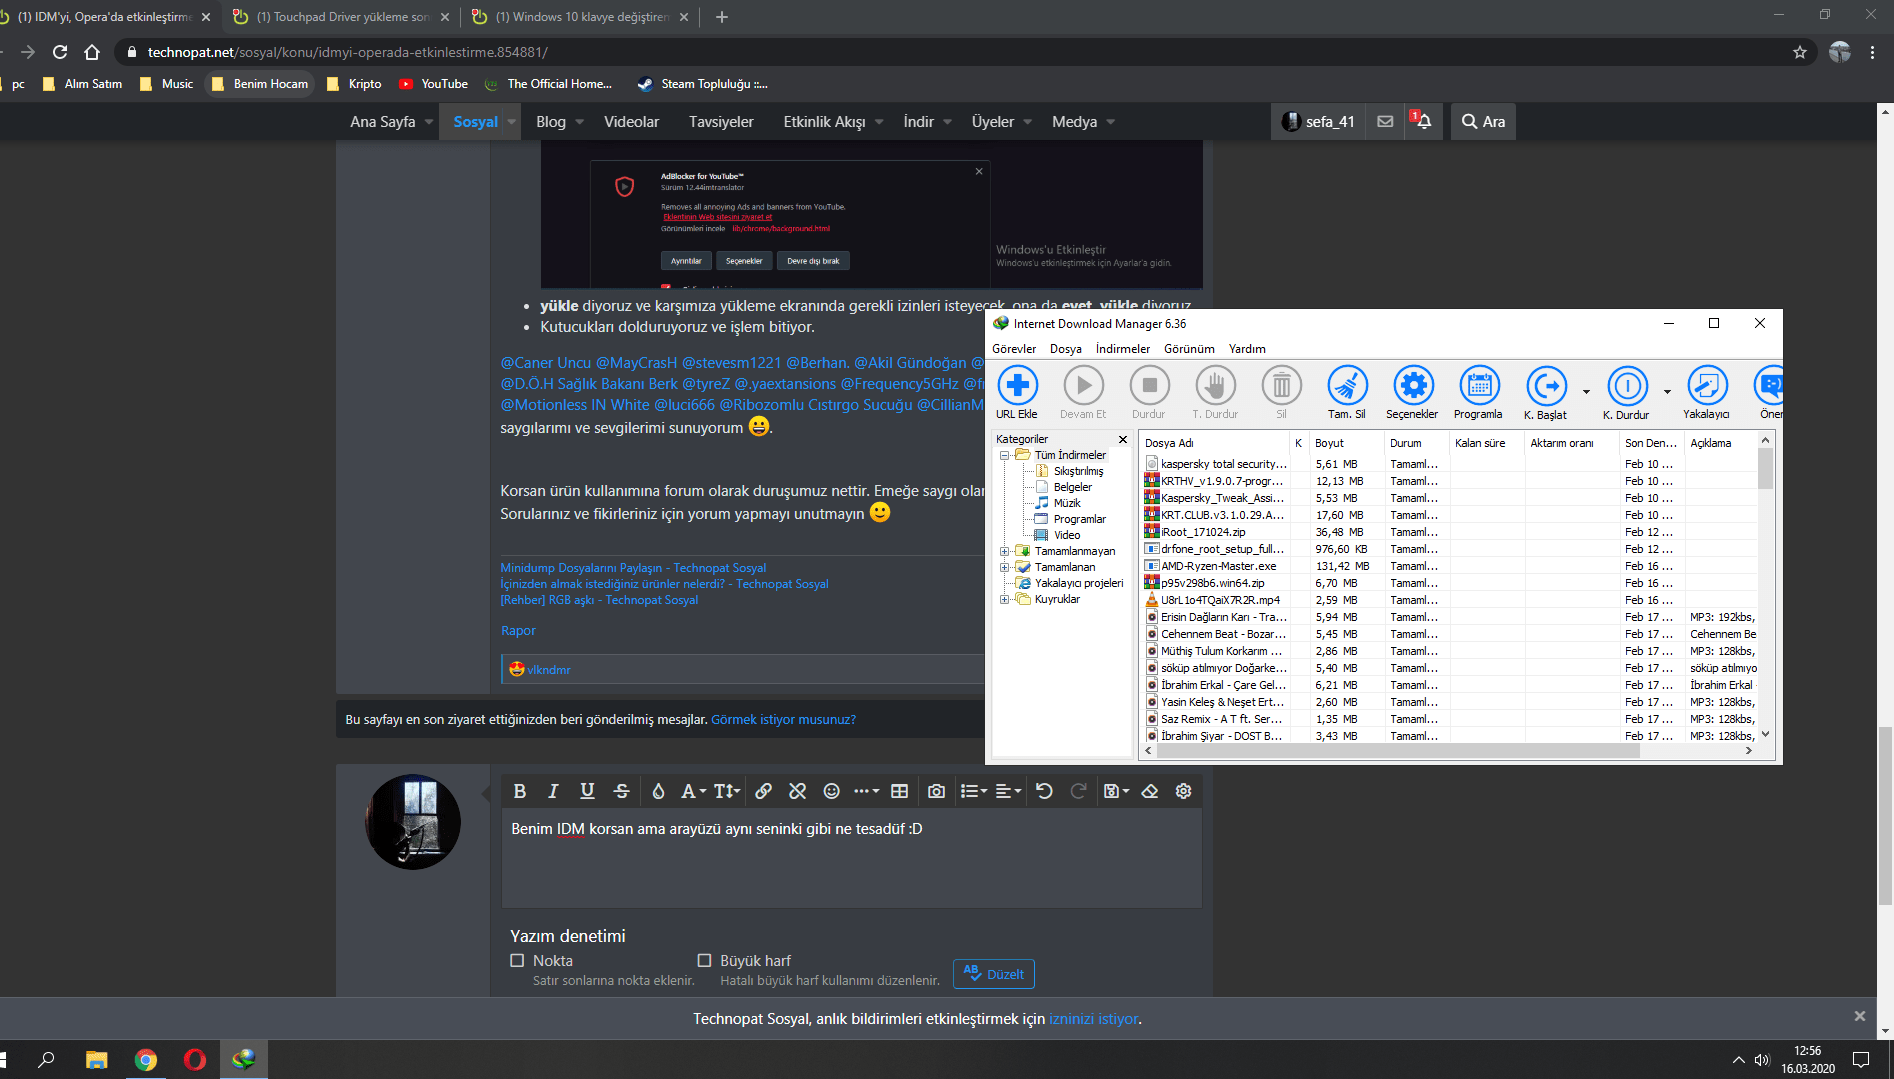Open the forum inbox envelope
The image size is (1894, 1079).
1385,121
